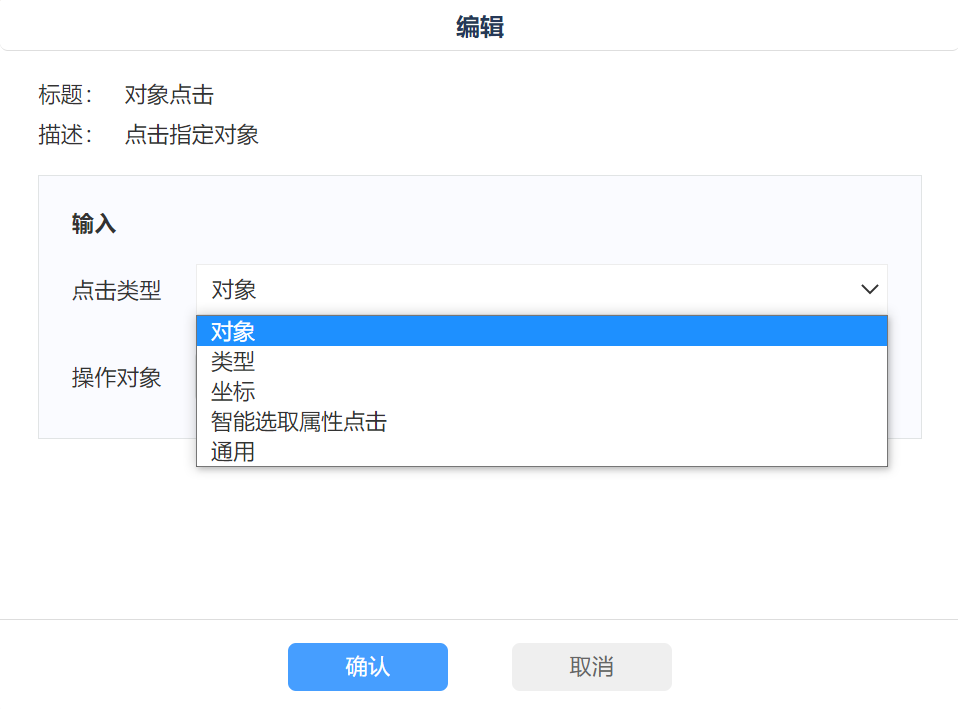This screenshot has height=709, width=958.
Task: Pick the 坐标 option in the dropdown
Action: 233,391
